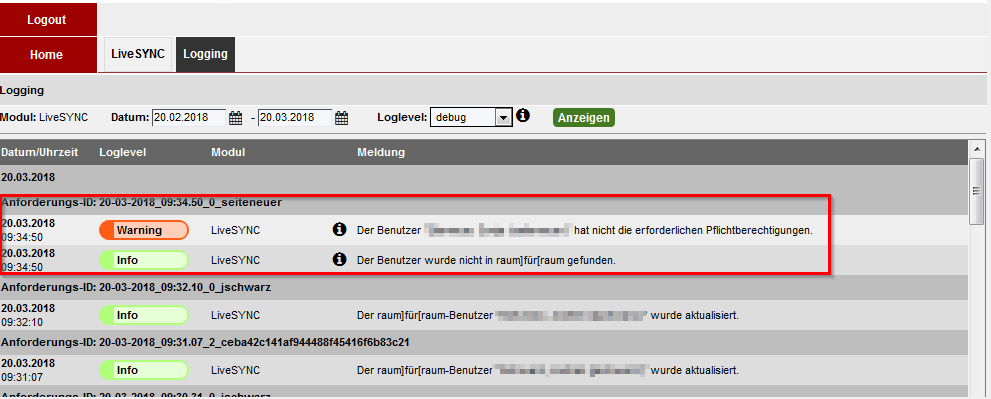
Task: Select Info badge in 09:32:10 row
Action: pos(144,315)
